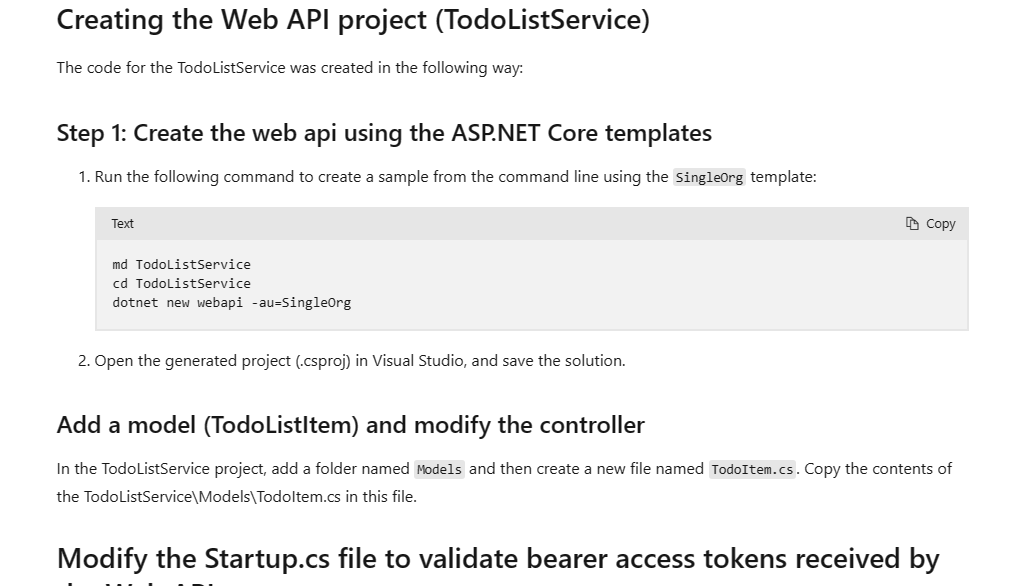Select the inline code TodoItem.cs
This screenshot has height=586, width=1014.
pos(752,469)
